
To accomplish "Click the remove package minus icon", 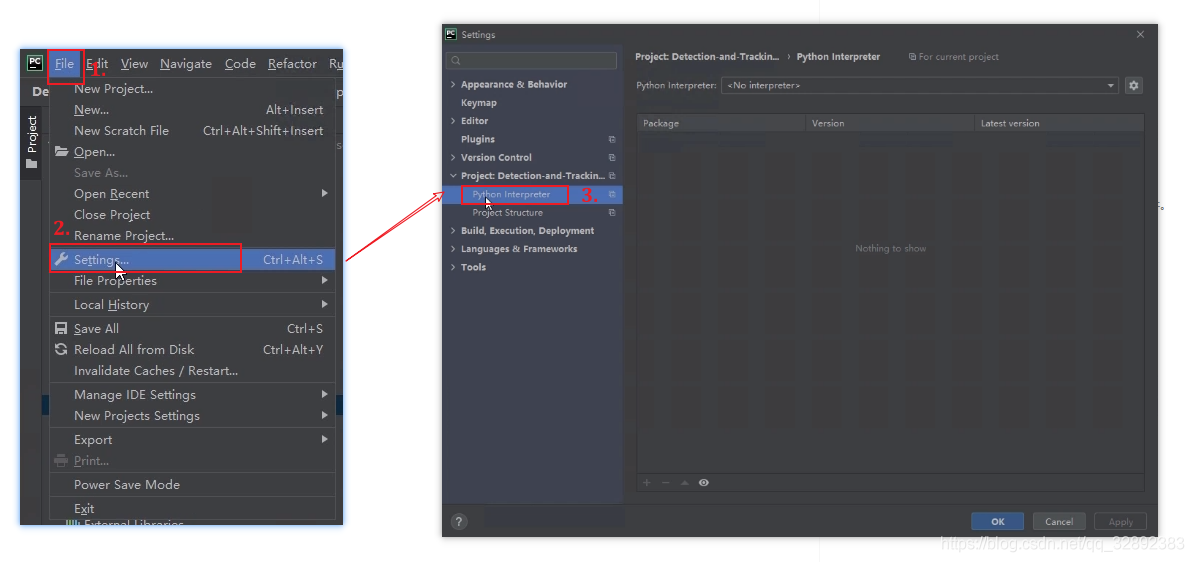I will point(666,483).
